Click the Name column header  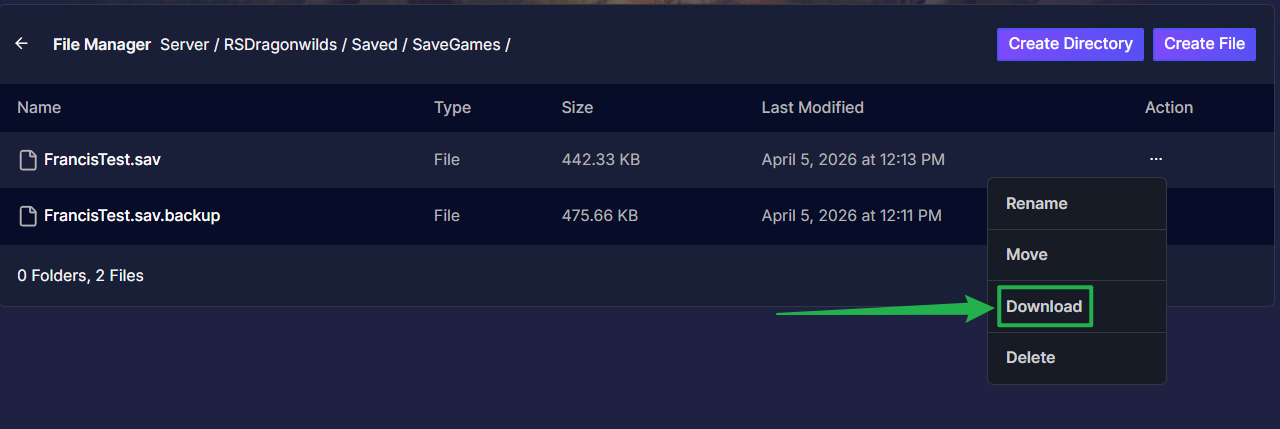[x=39, y=108]
